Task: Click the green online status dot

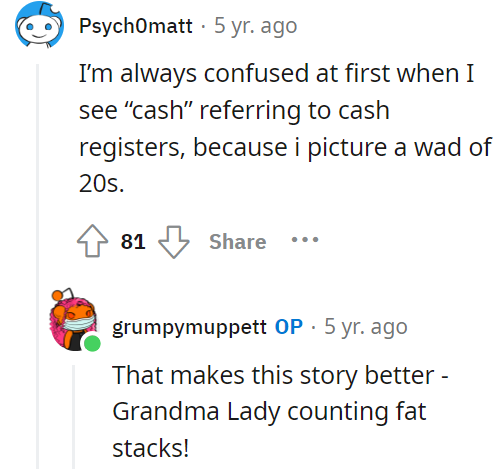Action: pos(92,344)
